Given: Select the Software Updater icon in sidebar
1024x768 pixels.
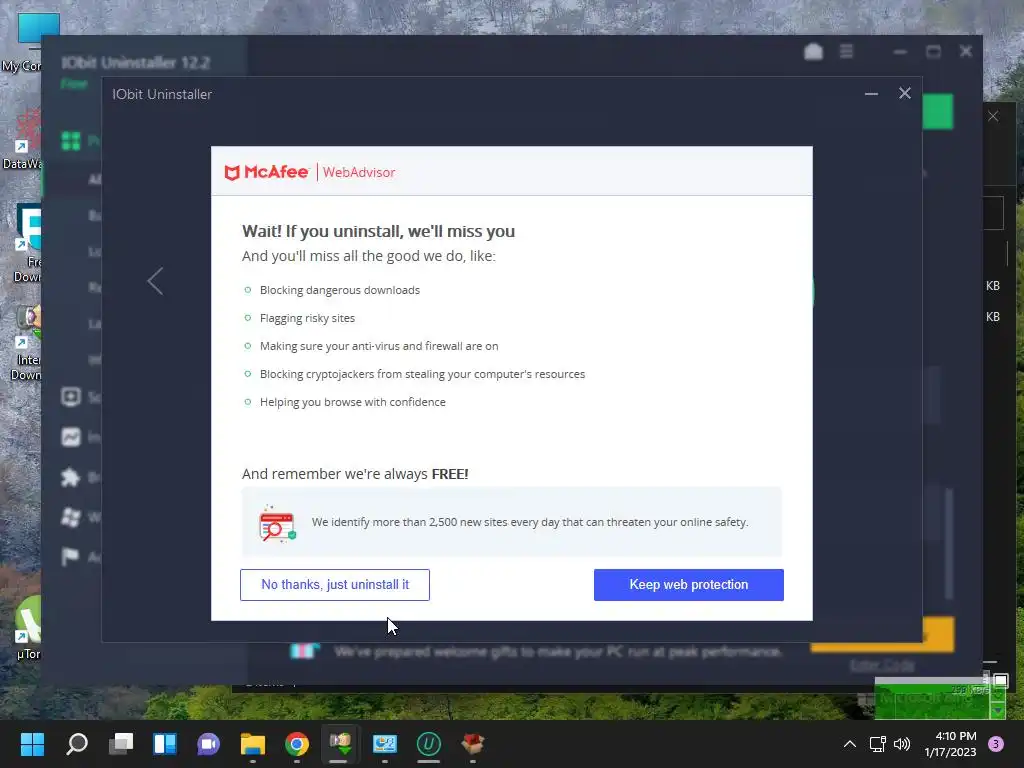Looking at the screenshot, I should [x=71, y=396].
